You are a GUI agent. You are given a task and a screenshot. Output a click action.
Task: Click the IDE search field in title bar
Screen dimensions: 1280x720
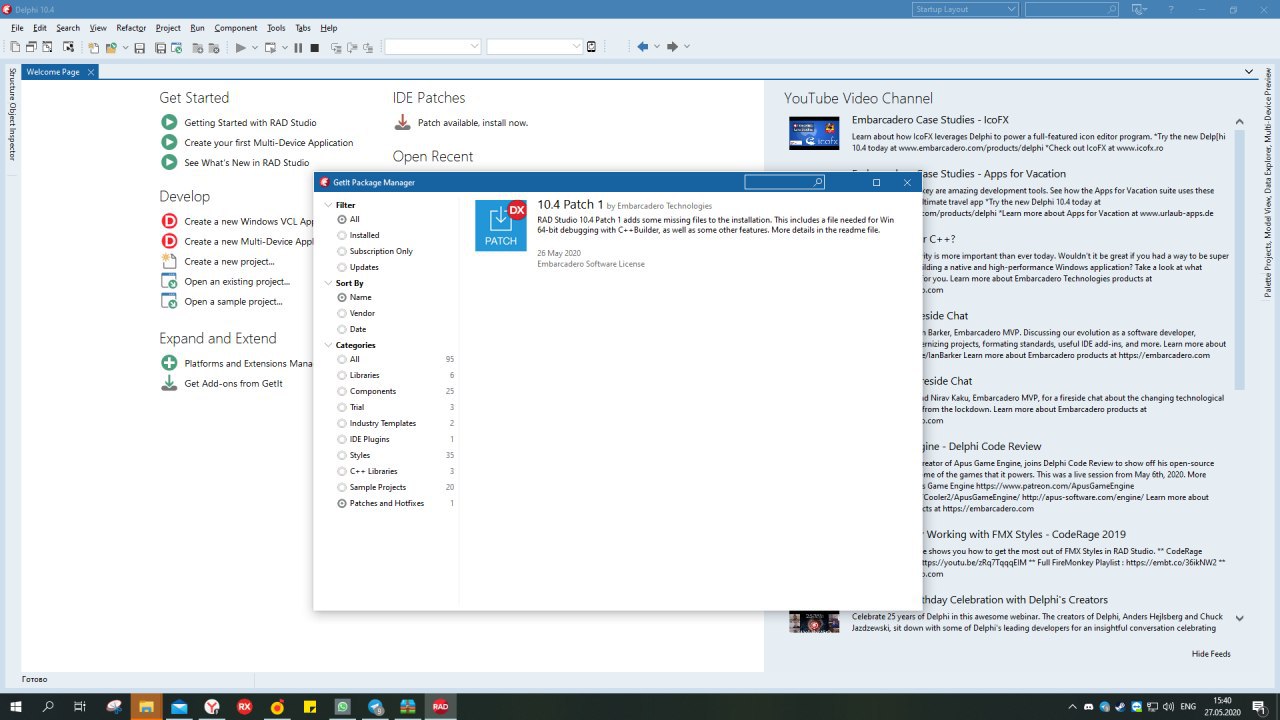click(x=1072, y=9)
